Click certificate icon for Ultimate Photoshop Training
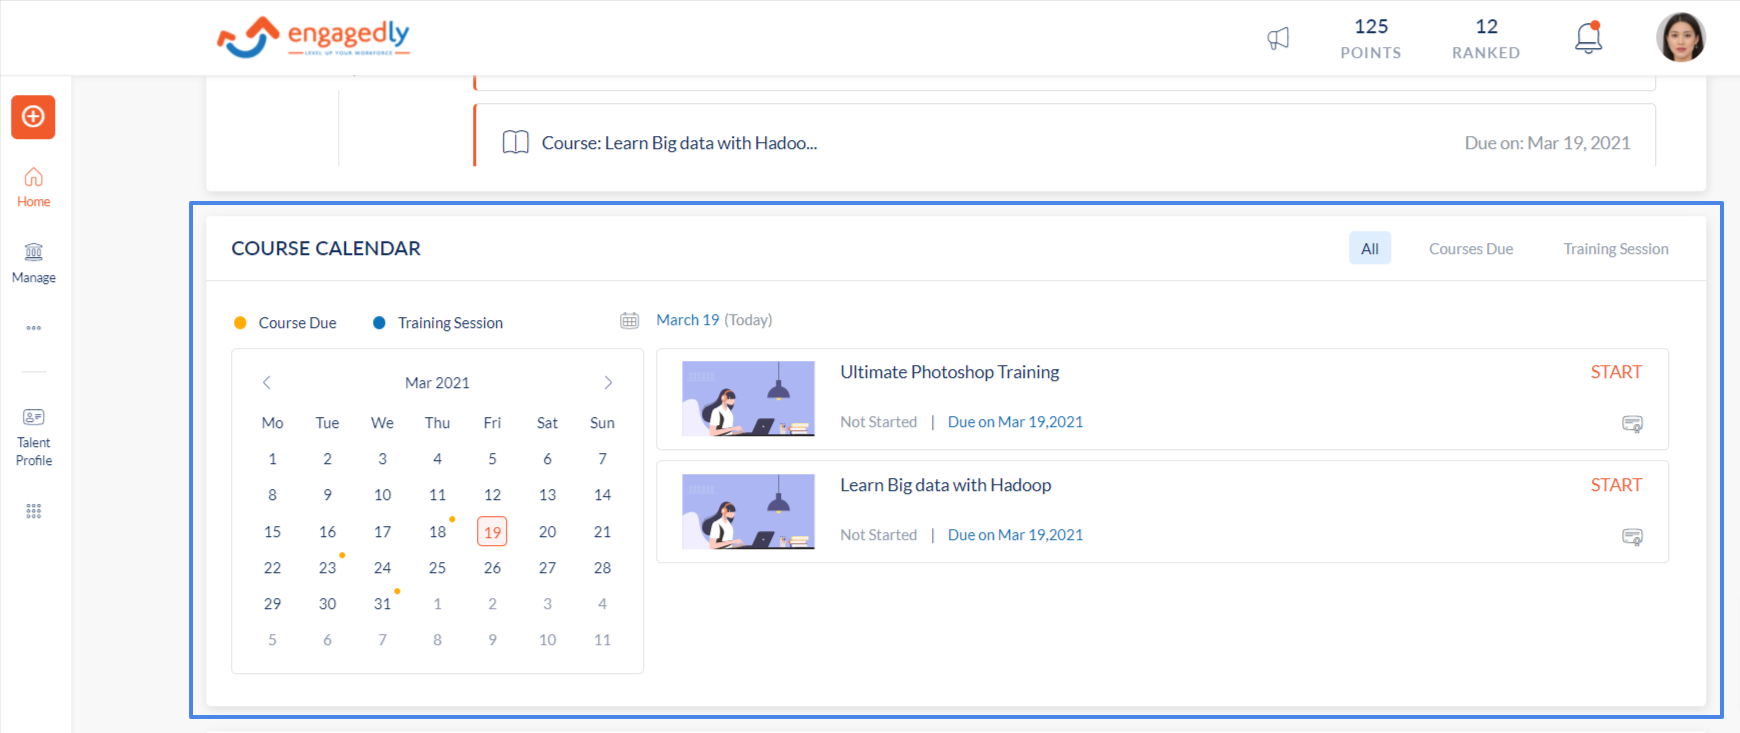The image size is (1740, 733). (1632, 424)
